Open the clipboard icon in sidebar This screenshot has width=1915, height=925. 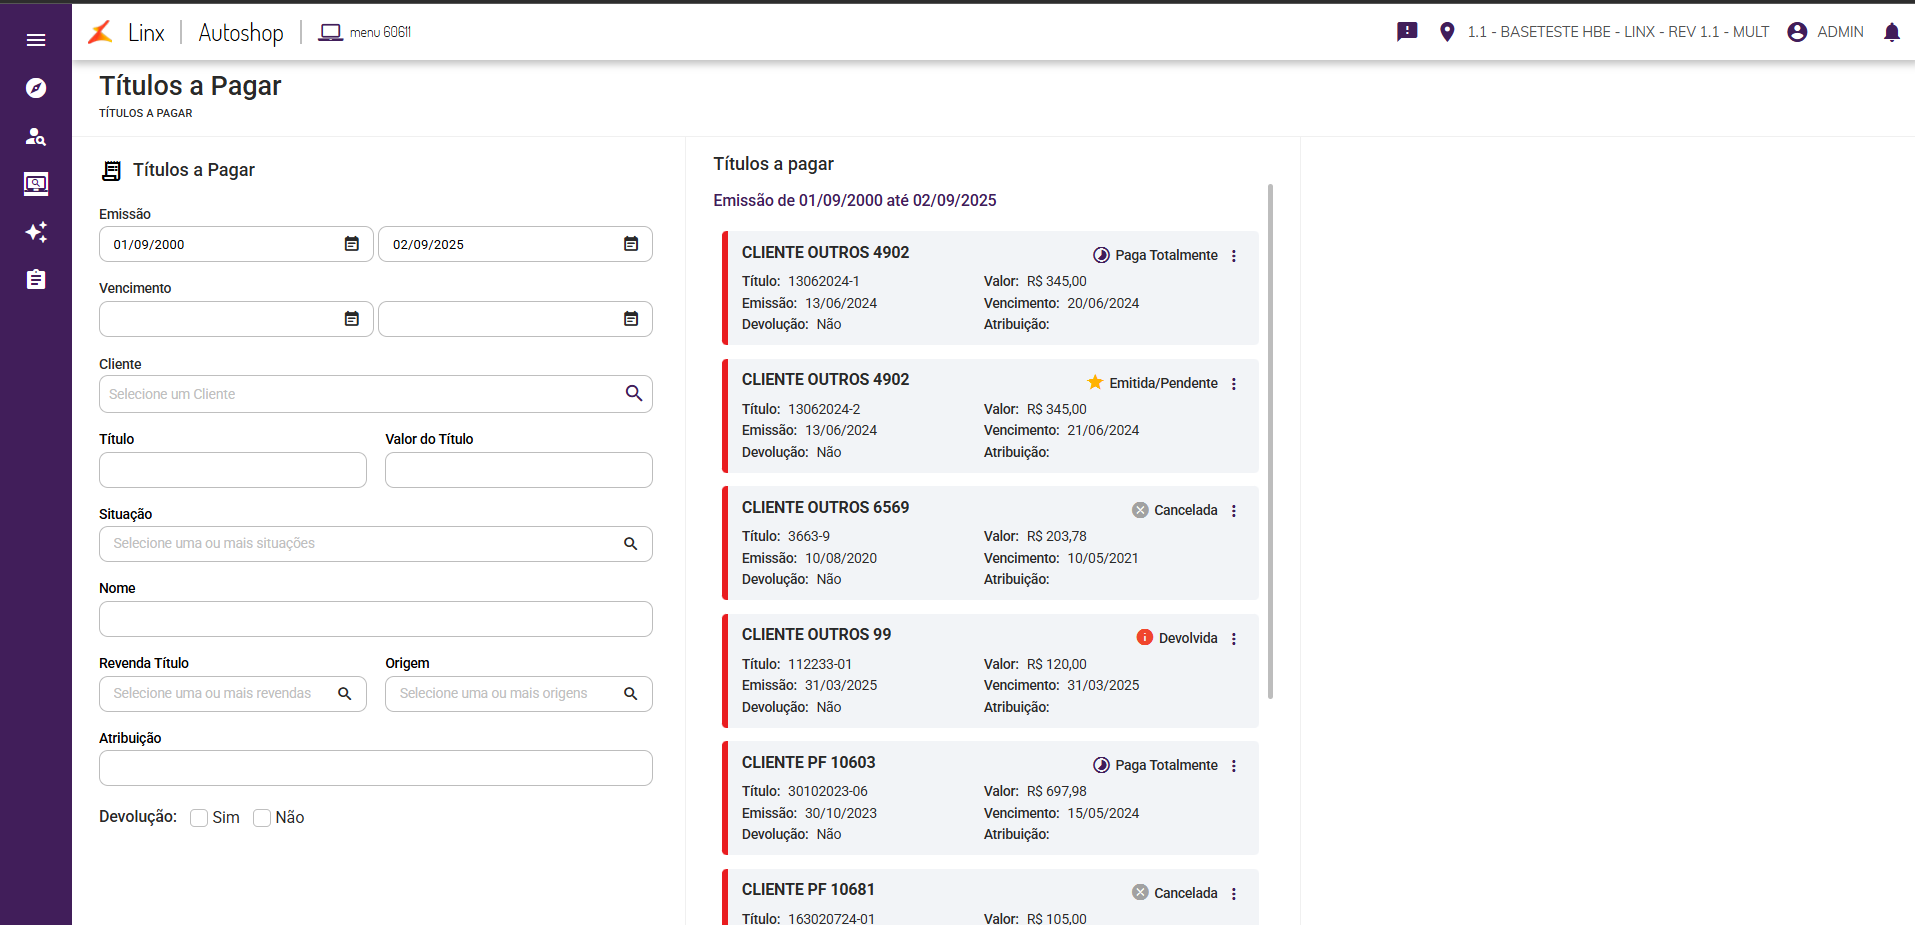(x=36, y=279)
